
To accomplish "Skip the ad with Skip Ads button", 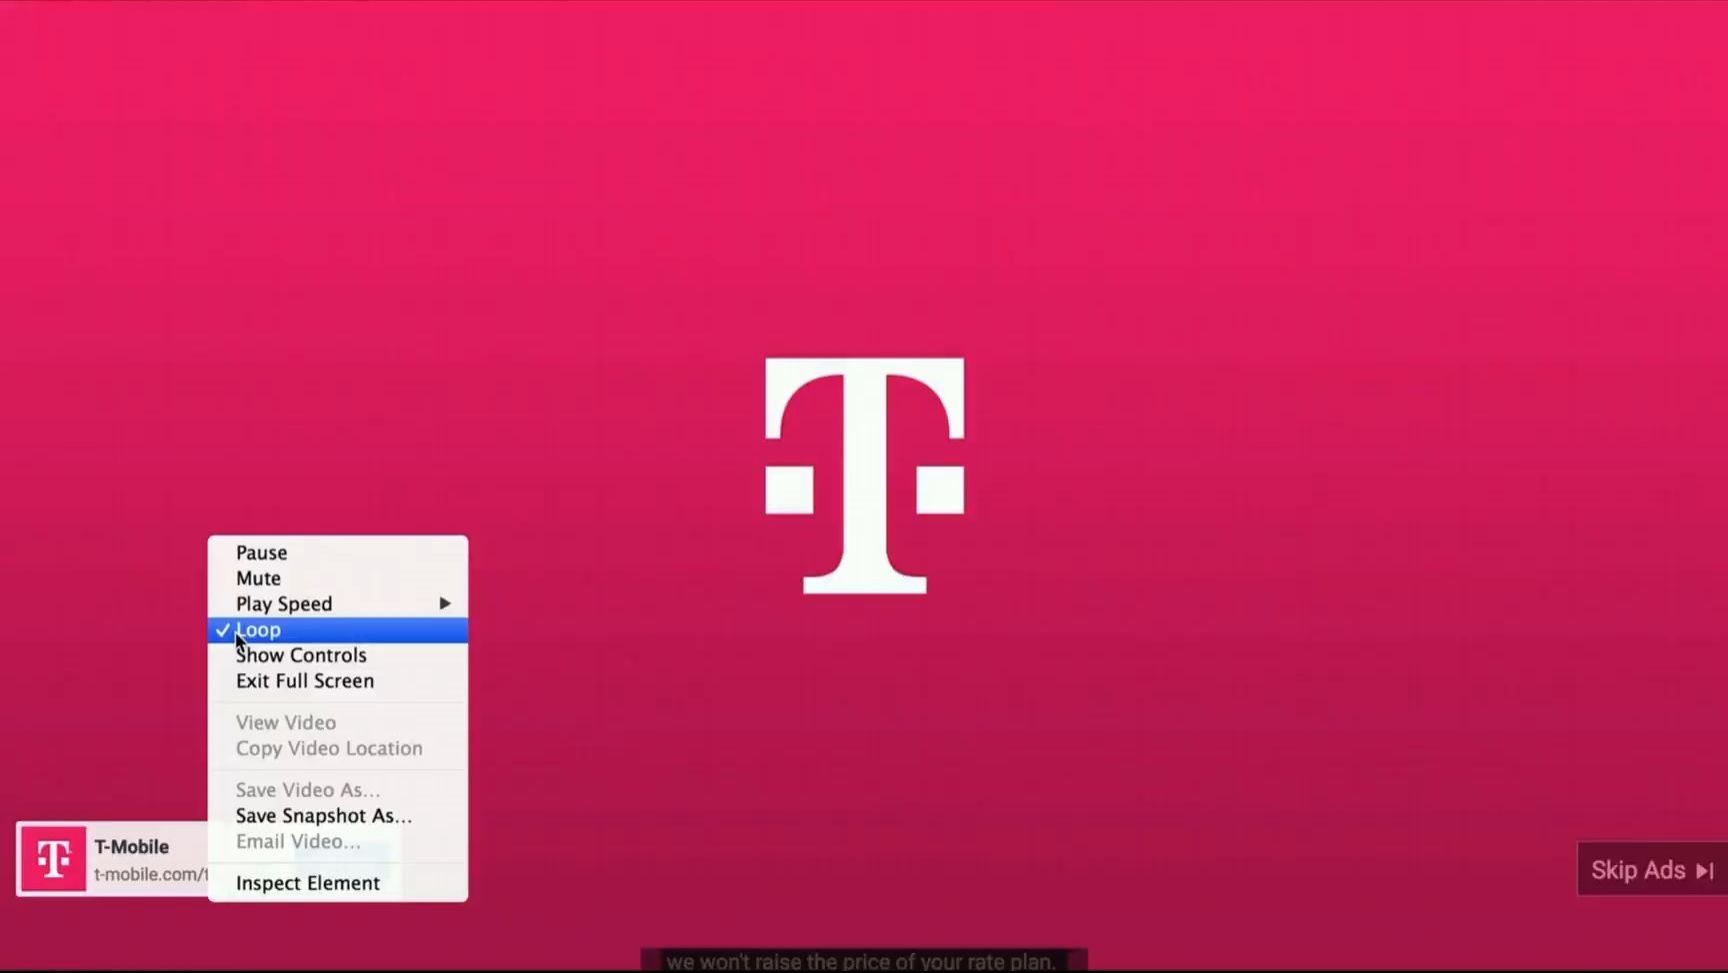I will (x=1652, y=870).
